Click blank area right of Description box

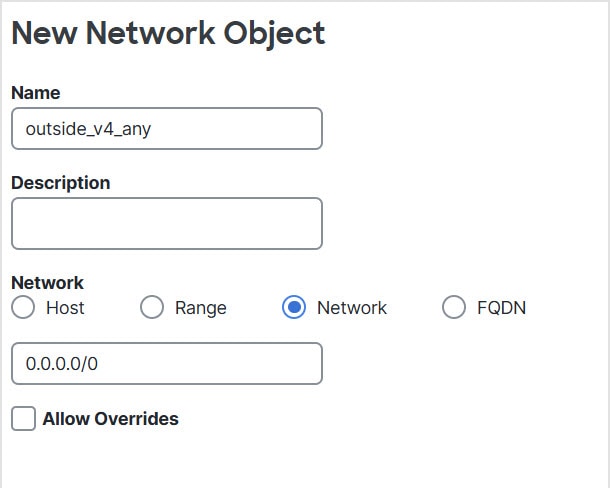463,224
